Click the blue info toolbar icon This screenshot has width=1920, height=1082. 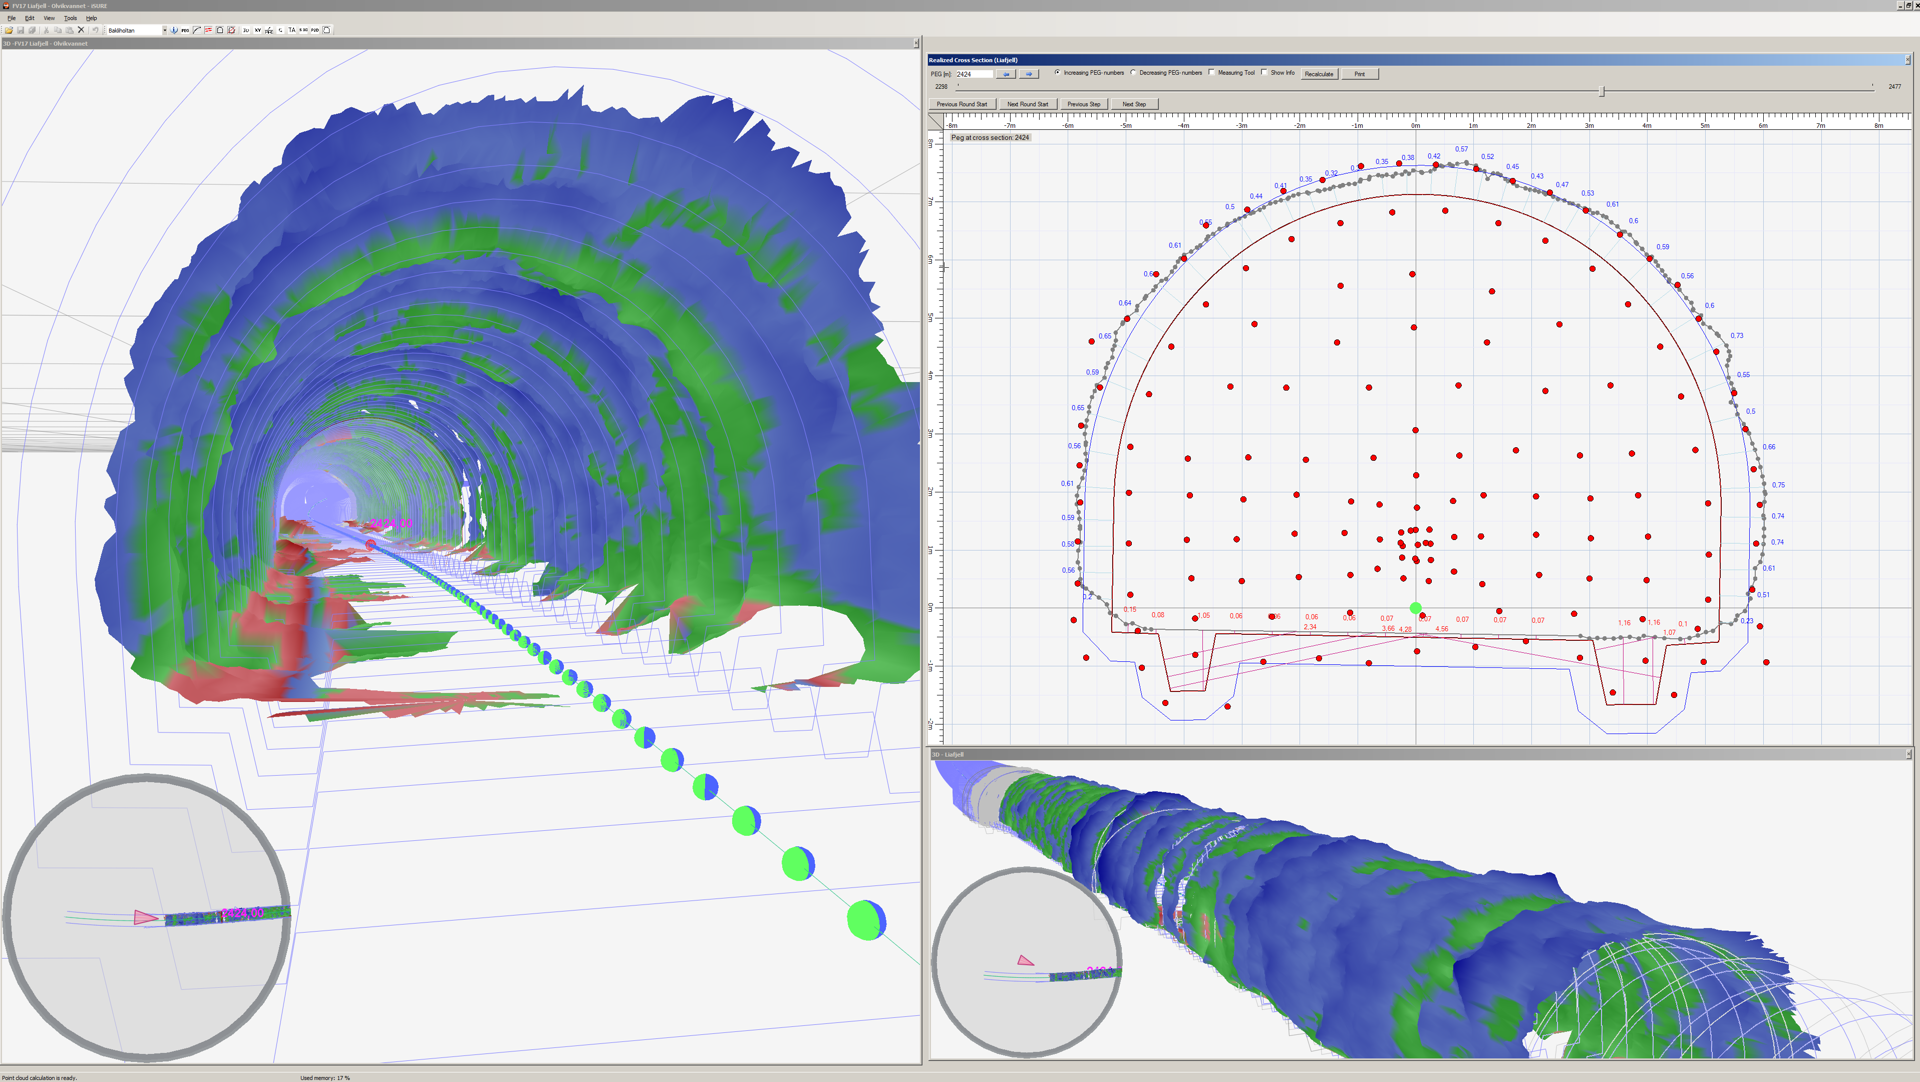(x=174, y=30)
